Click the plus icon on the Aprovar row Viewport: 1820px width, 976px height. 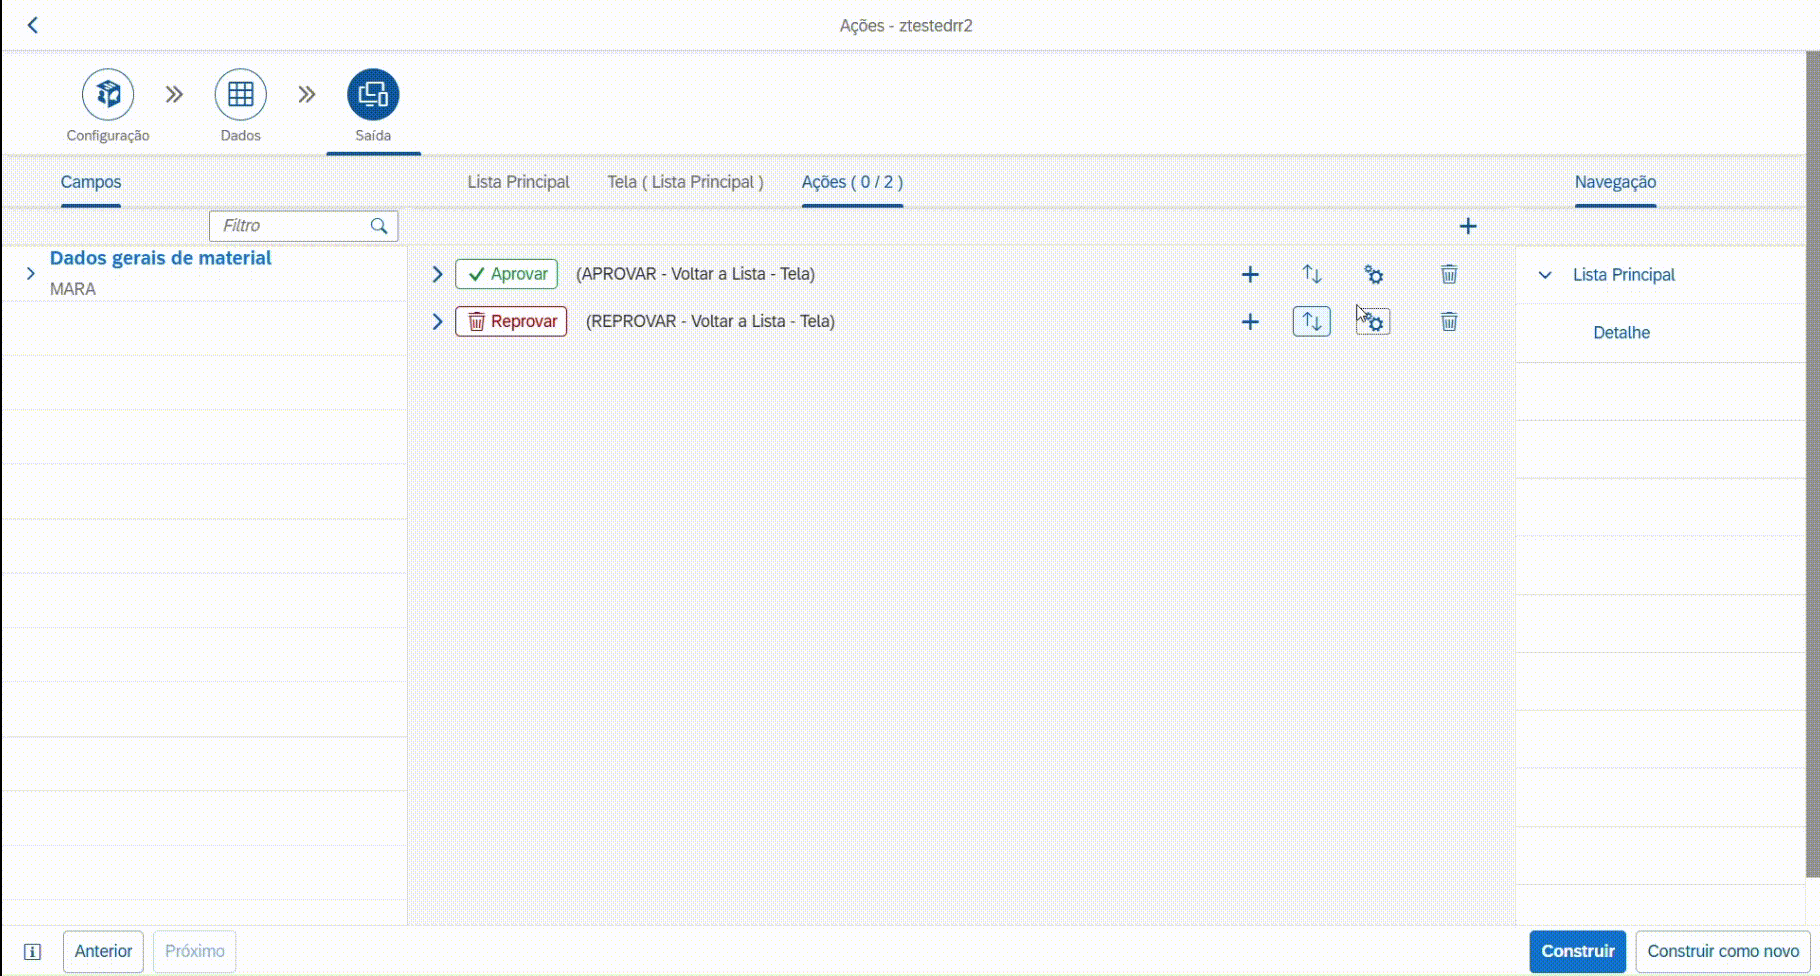click(x=1250, y=274)
